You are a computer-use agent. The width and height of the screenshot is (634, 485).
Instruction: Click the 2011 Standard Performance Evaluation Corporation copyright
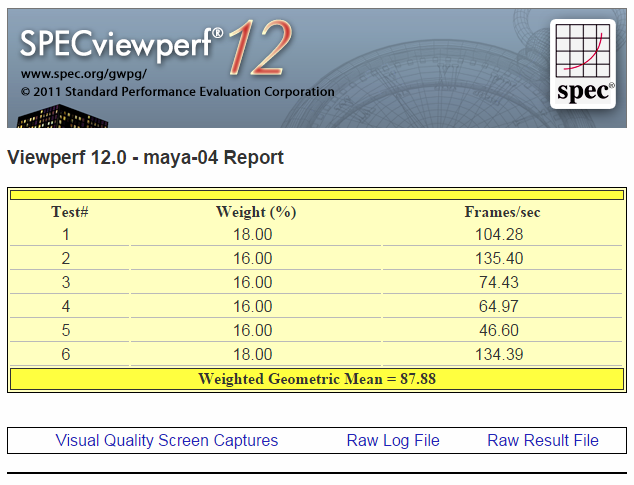coord(178,92)
